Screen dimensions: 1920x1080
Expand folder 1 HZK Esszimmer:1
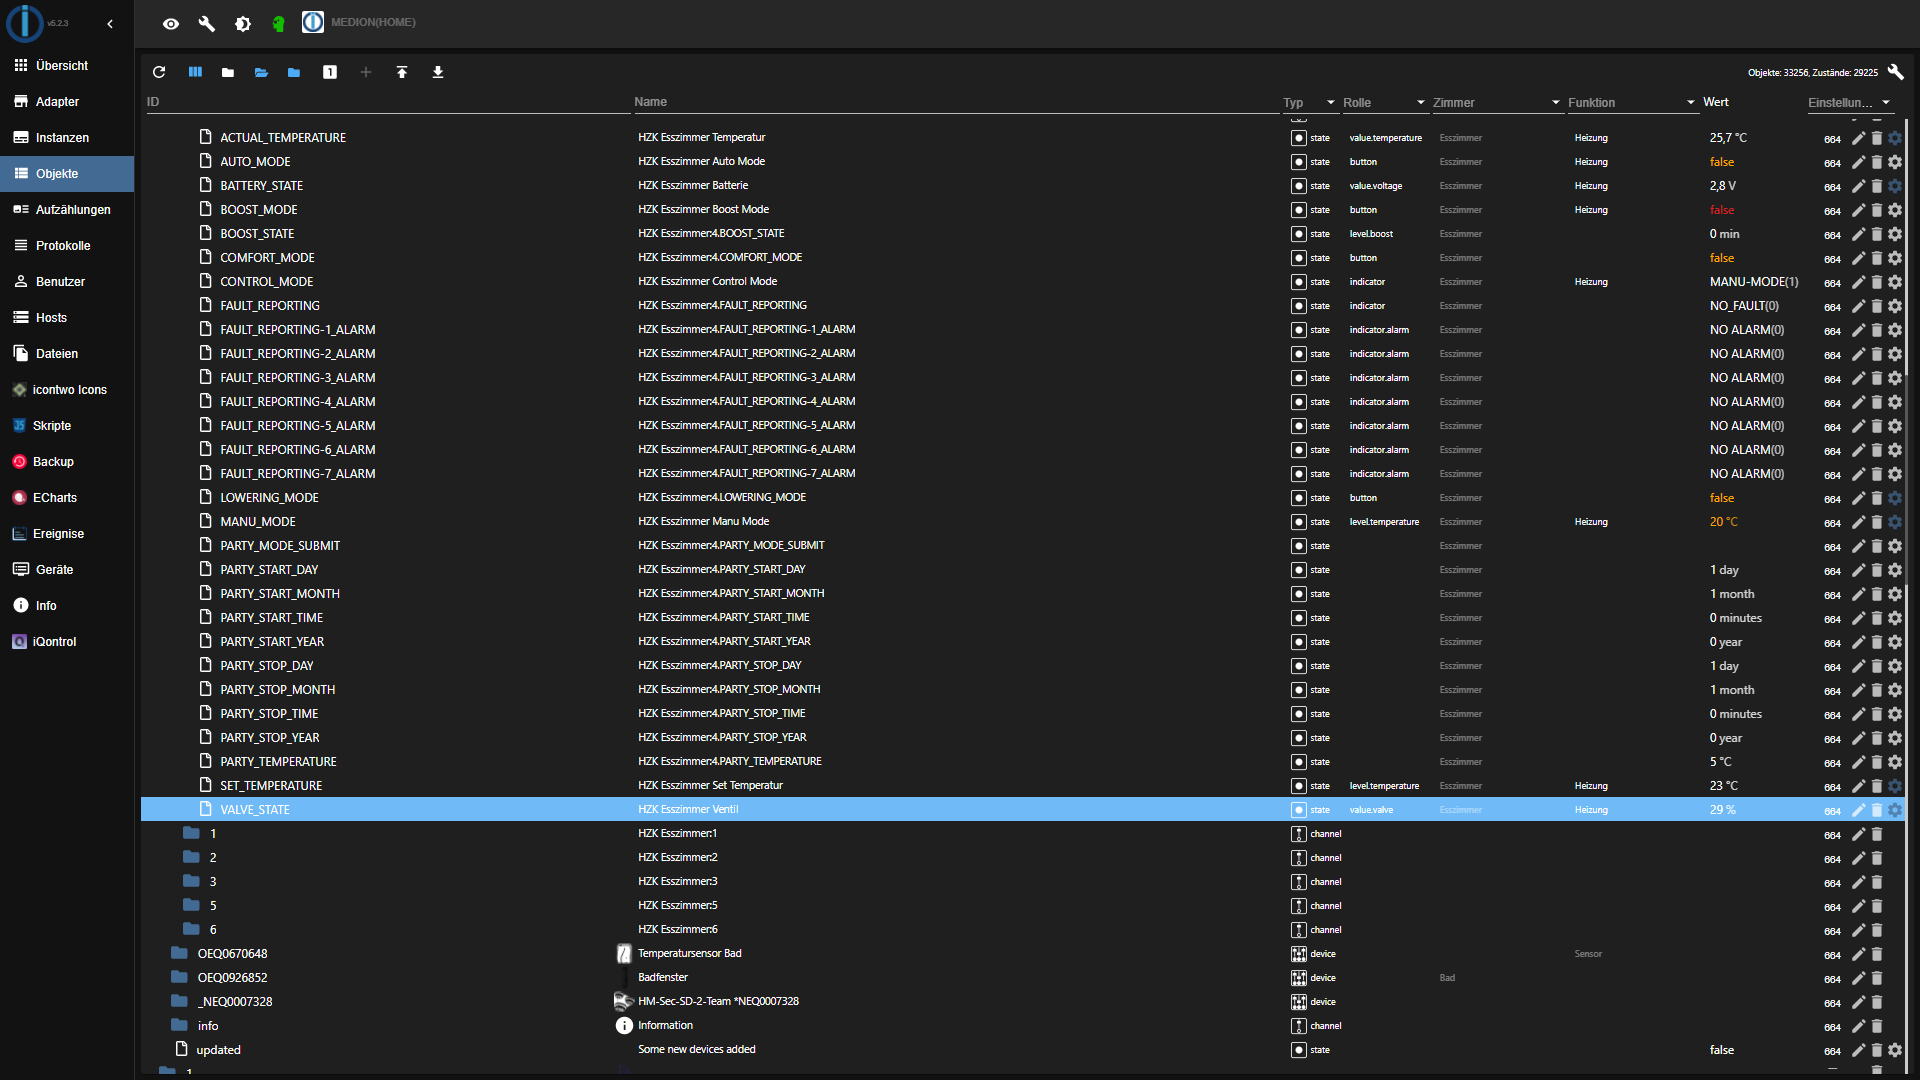point(191,833)
